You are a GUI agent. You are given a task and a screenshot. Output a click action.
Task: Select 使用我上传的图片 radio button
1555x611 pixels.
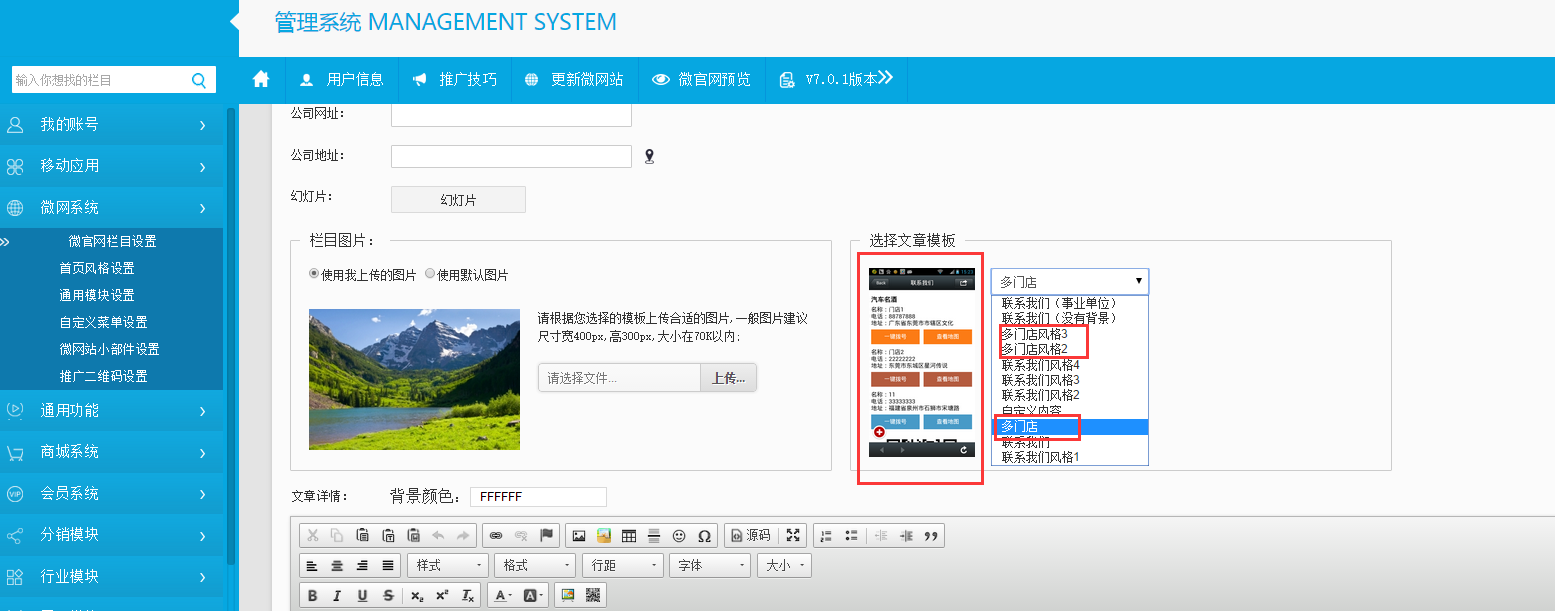[x=315, y=274]
